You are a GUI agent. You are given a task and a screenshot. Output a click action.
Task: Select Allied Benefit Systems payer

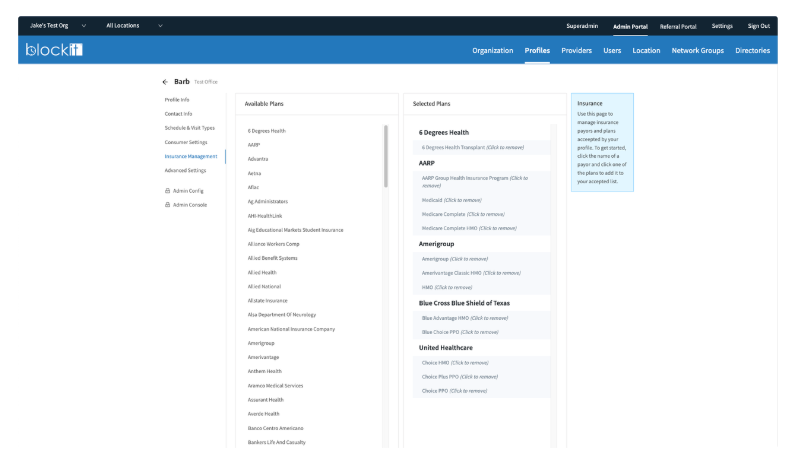pos(272,258)
